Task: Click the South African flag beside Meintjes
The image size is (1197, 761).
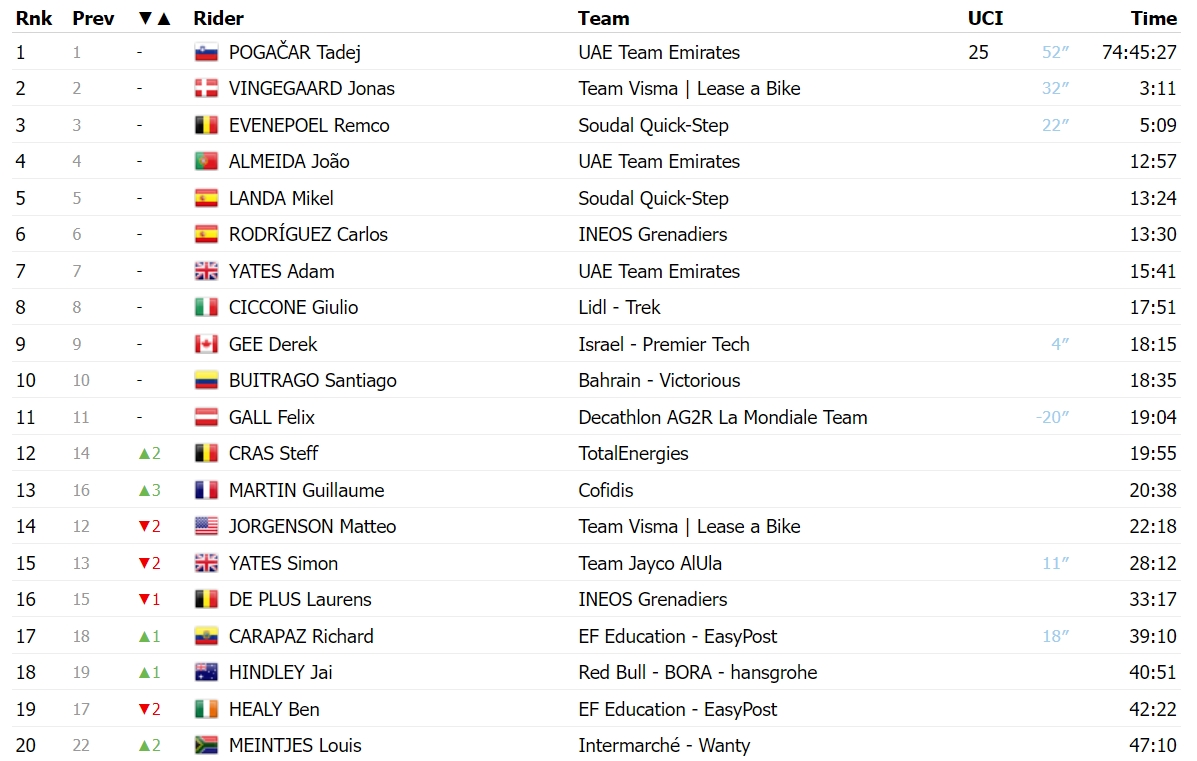Action: [206, 746]
